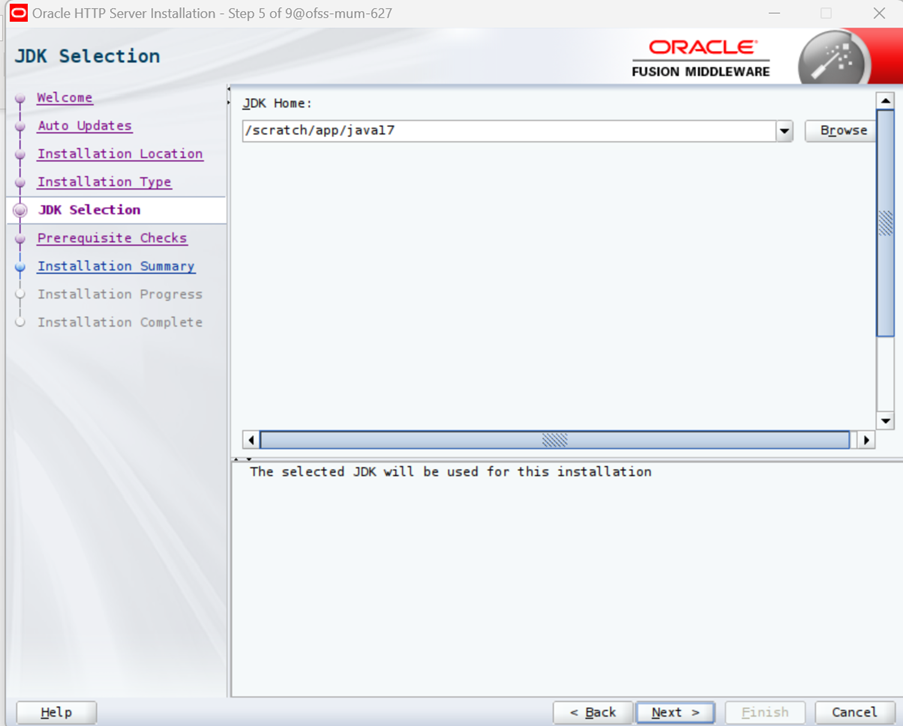Click the JDK Home path field

(x=509, y=131)
